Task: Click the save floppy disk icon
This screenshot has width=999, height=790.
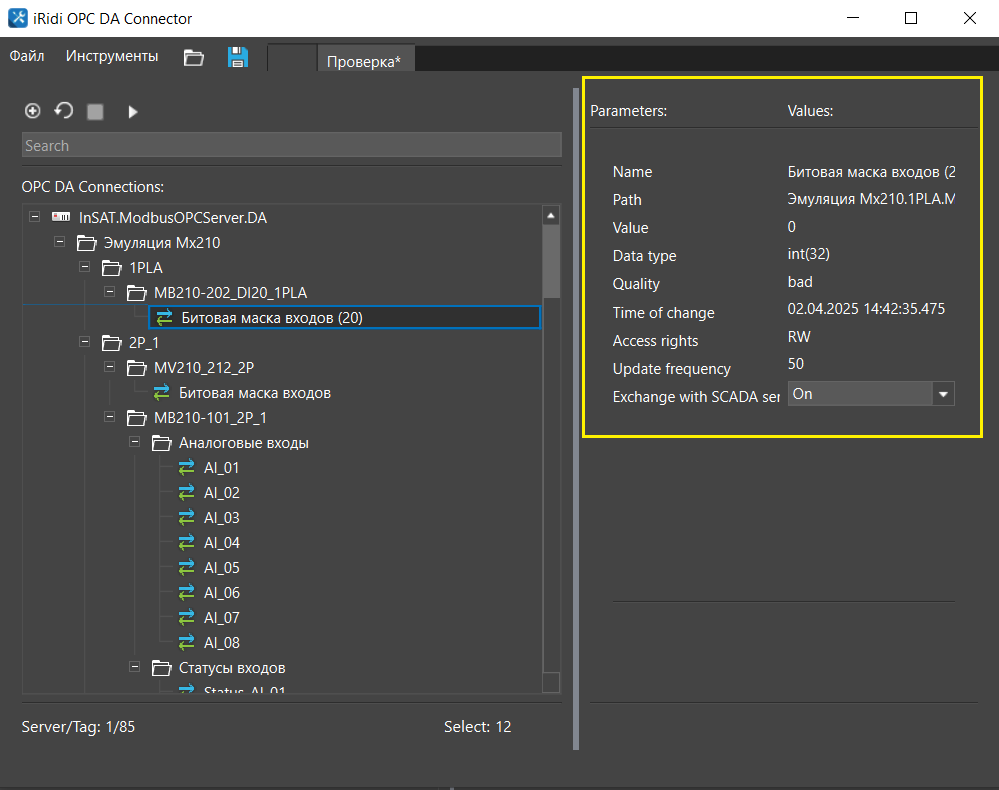Action: (238, 57)
